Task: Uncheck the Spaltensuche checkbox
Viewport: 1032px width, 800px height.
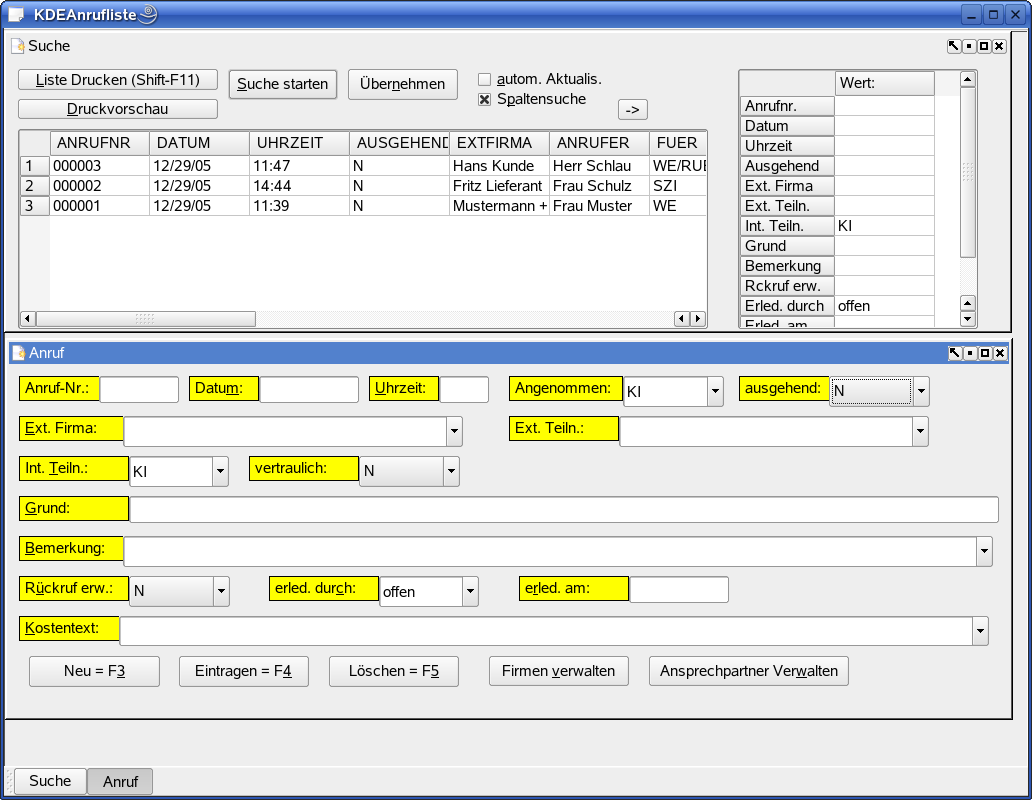Action: (x=485, y=100)
